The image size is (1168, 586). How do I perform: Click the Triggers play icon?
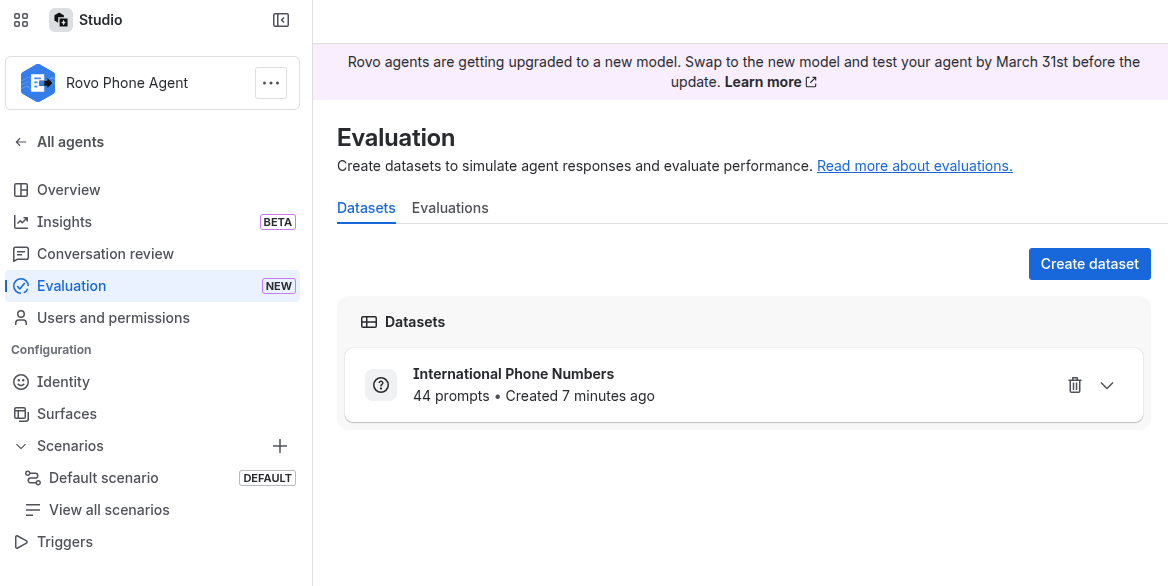[x=21, y=542]
